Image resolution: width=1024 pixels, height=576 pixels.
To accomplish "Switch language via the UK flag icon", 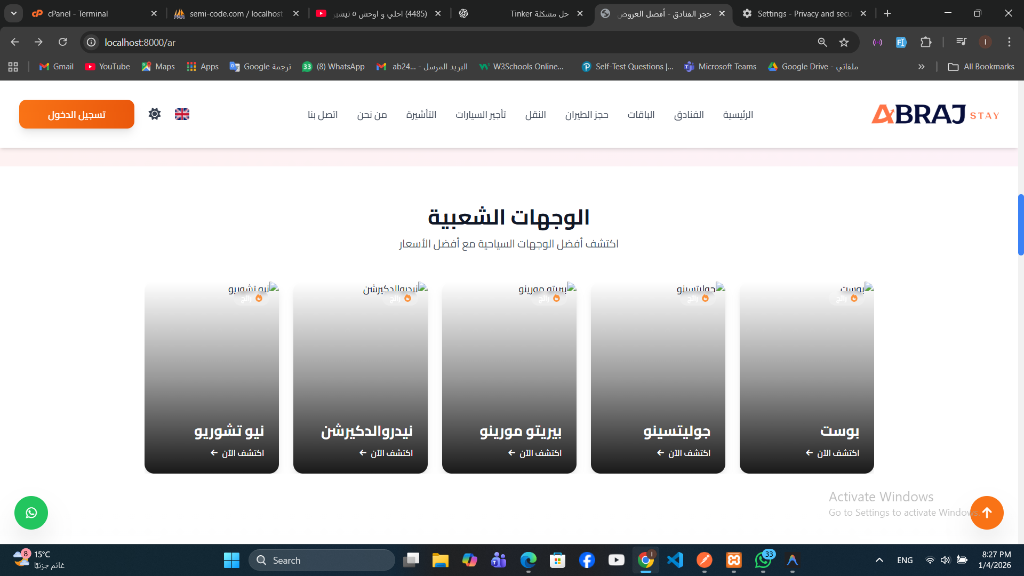I will pyautogui.click(x=182, y=114).
